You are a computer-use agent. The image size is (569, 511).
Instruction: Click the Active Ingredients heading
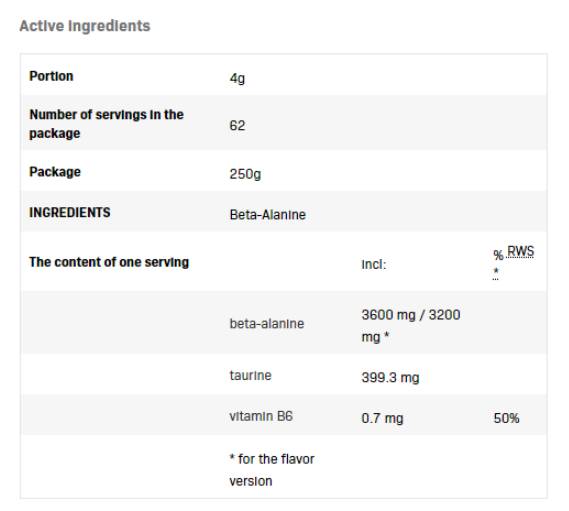(85, 26)
